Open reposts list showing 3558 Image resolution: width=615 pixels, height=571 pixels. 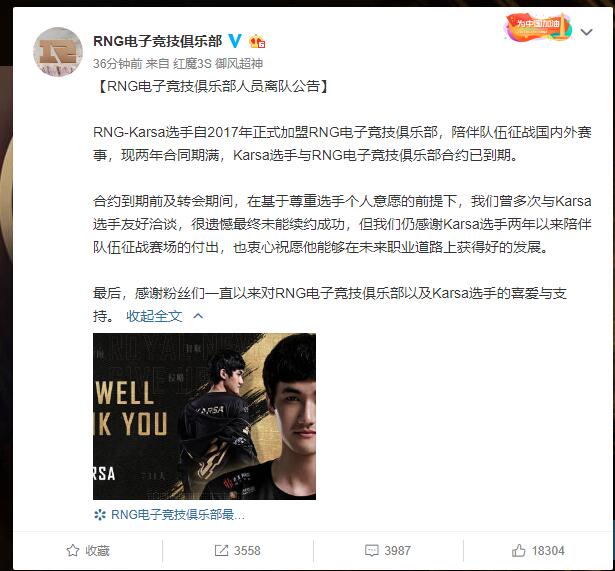click(238, 551)
